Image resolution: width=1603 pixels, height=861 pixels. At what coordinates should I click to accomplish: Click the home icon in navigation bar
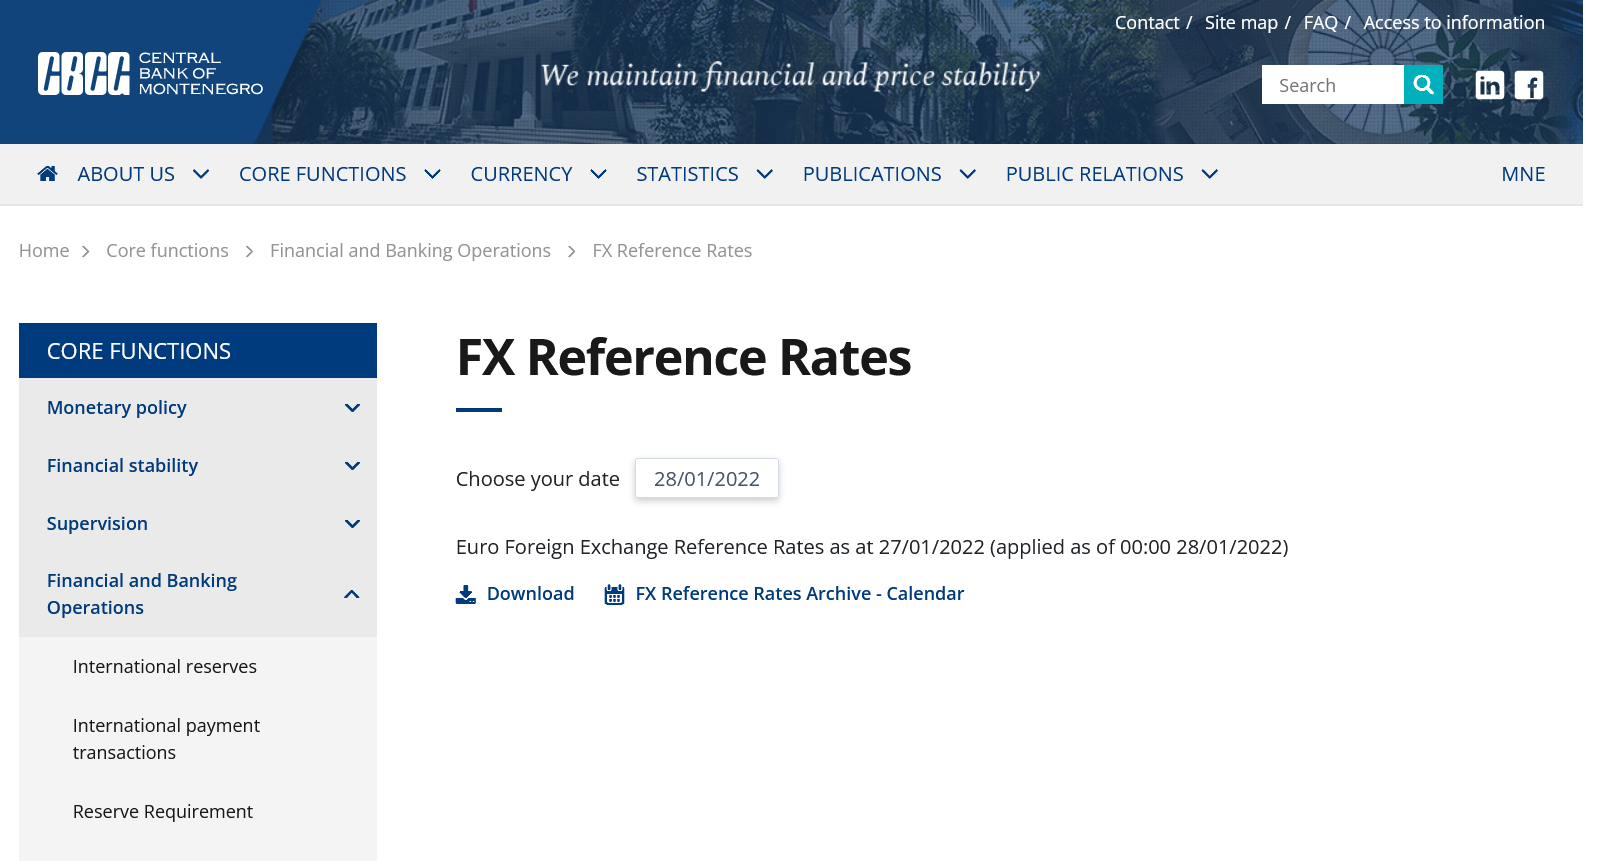coord(47,174)
